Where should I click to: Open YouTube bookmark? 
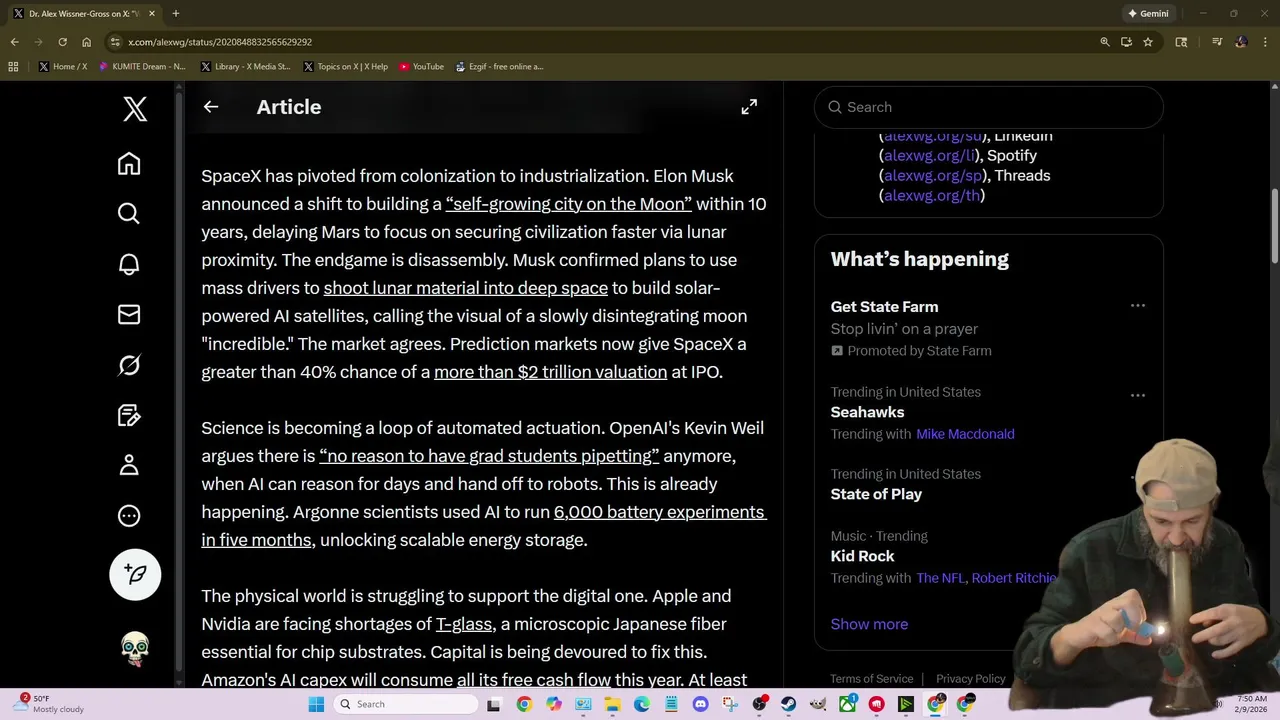coord(421,67)
